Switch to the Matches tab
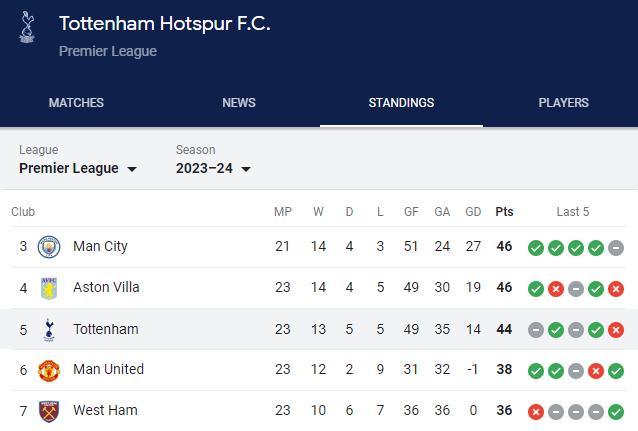 tap(76, 103)
